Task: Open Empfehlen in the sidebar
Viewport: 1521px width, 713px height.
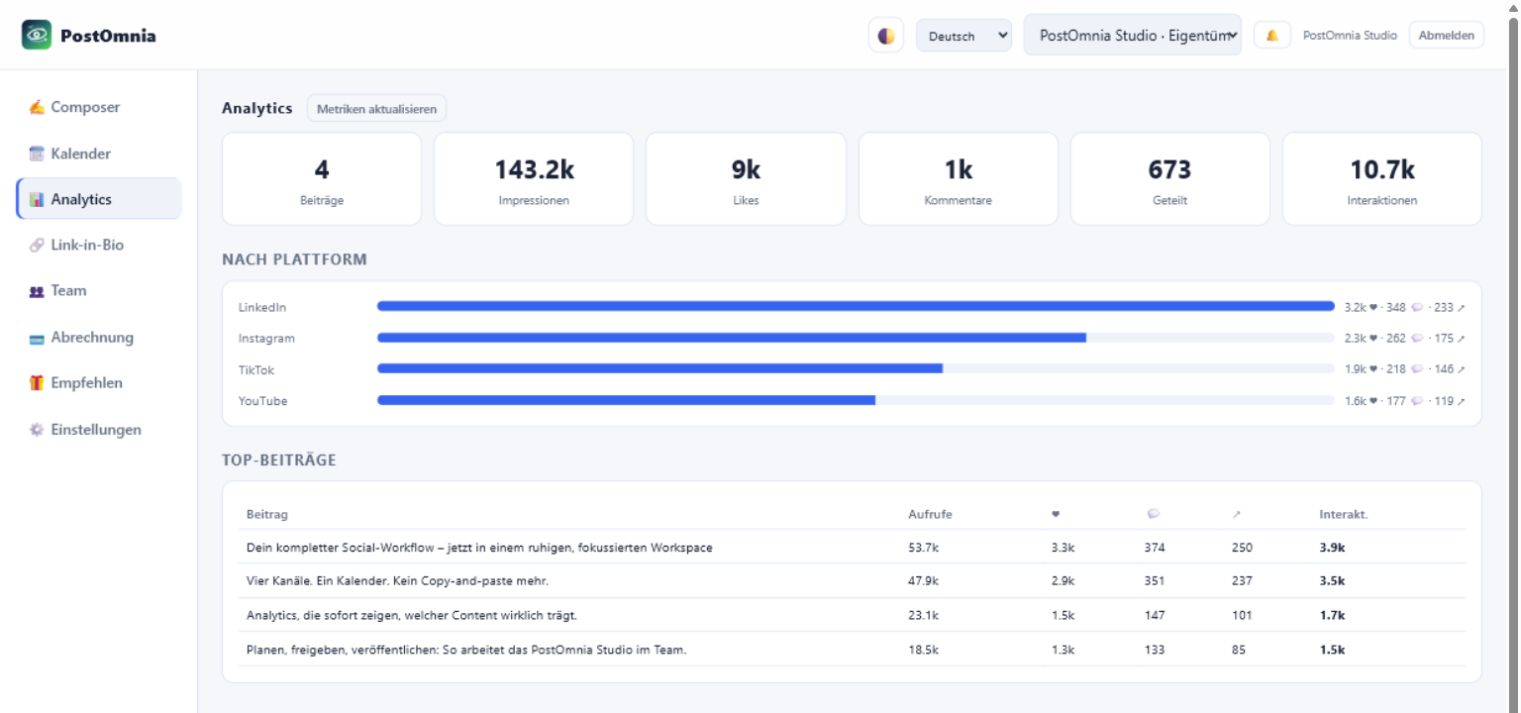Action: tap(98, 383)
